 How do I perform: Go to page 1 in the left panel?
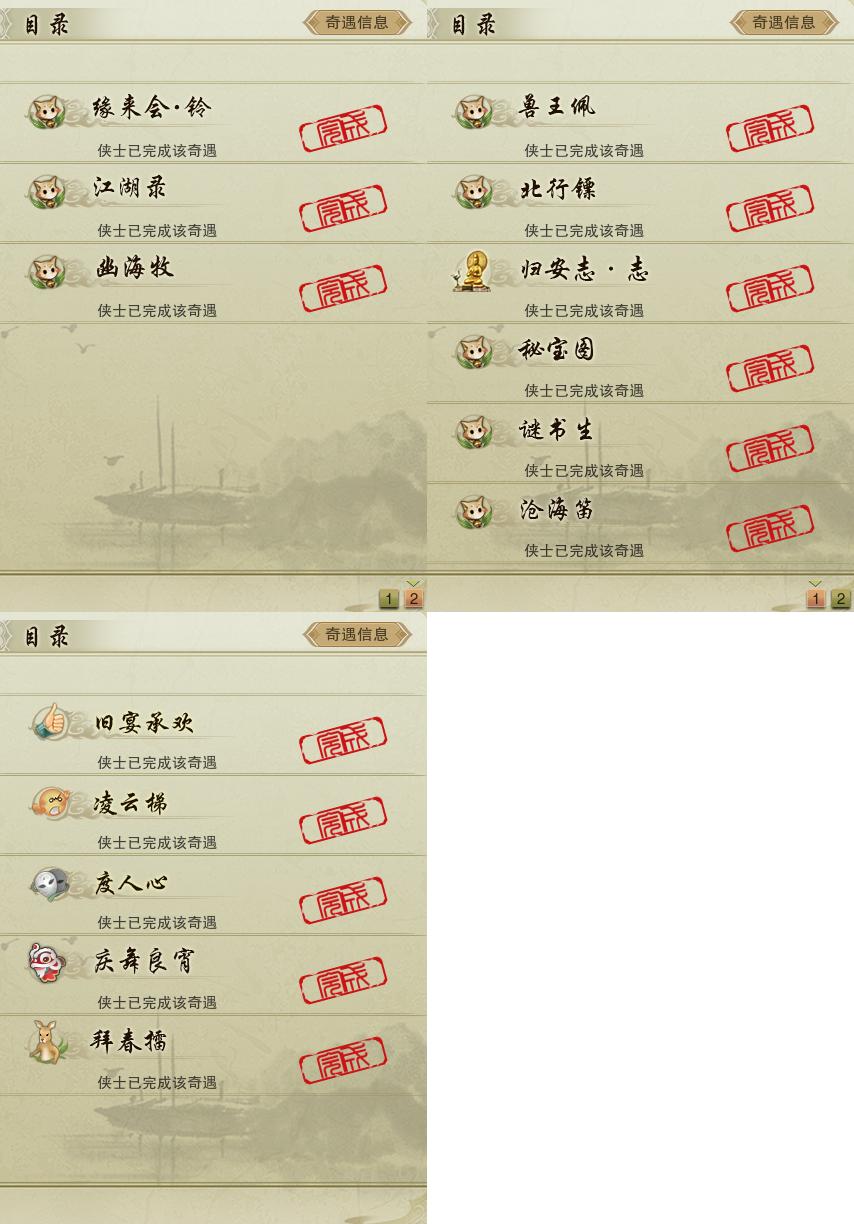[x=389, y=599]
